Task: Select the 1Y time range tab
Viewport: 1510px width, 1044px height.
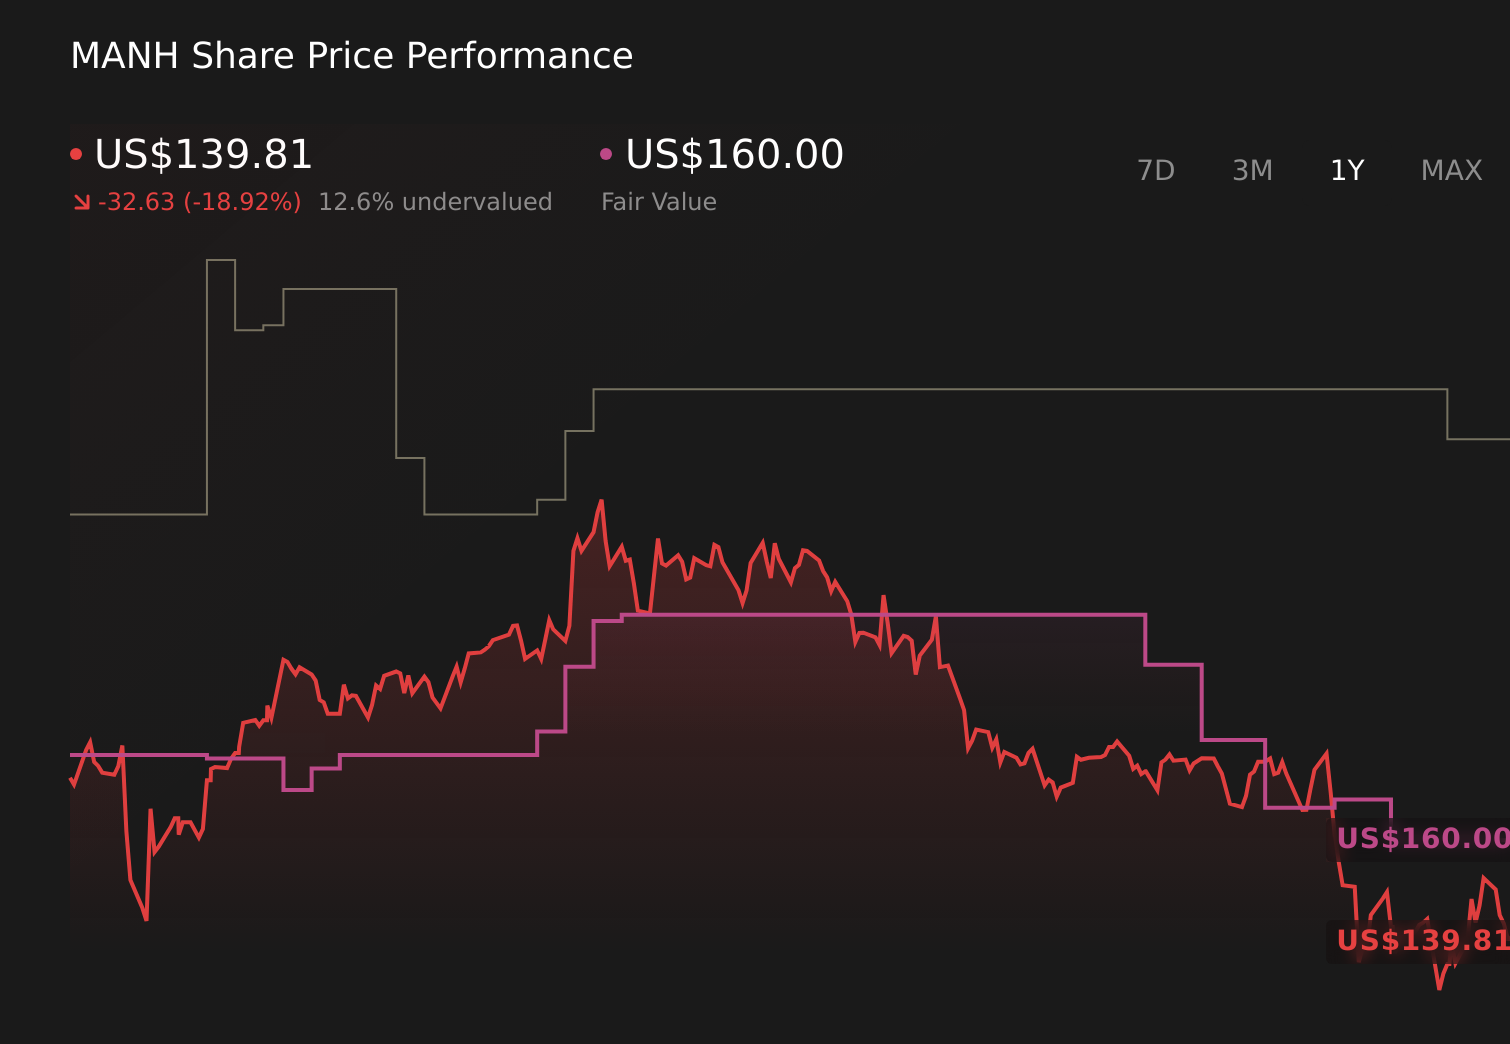Action: 1346,170
